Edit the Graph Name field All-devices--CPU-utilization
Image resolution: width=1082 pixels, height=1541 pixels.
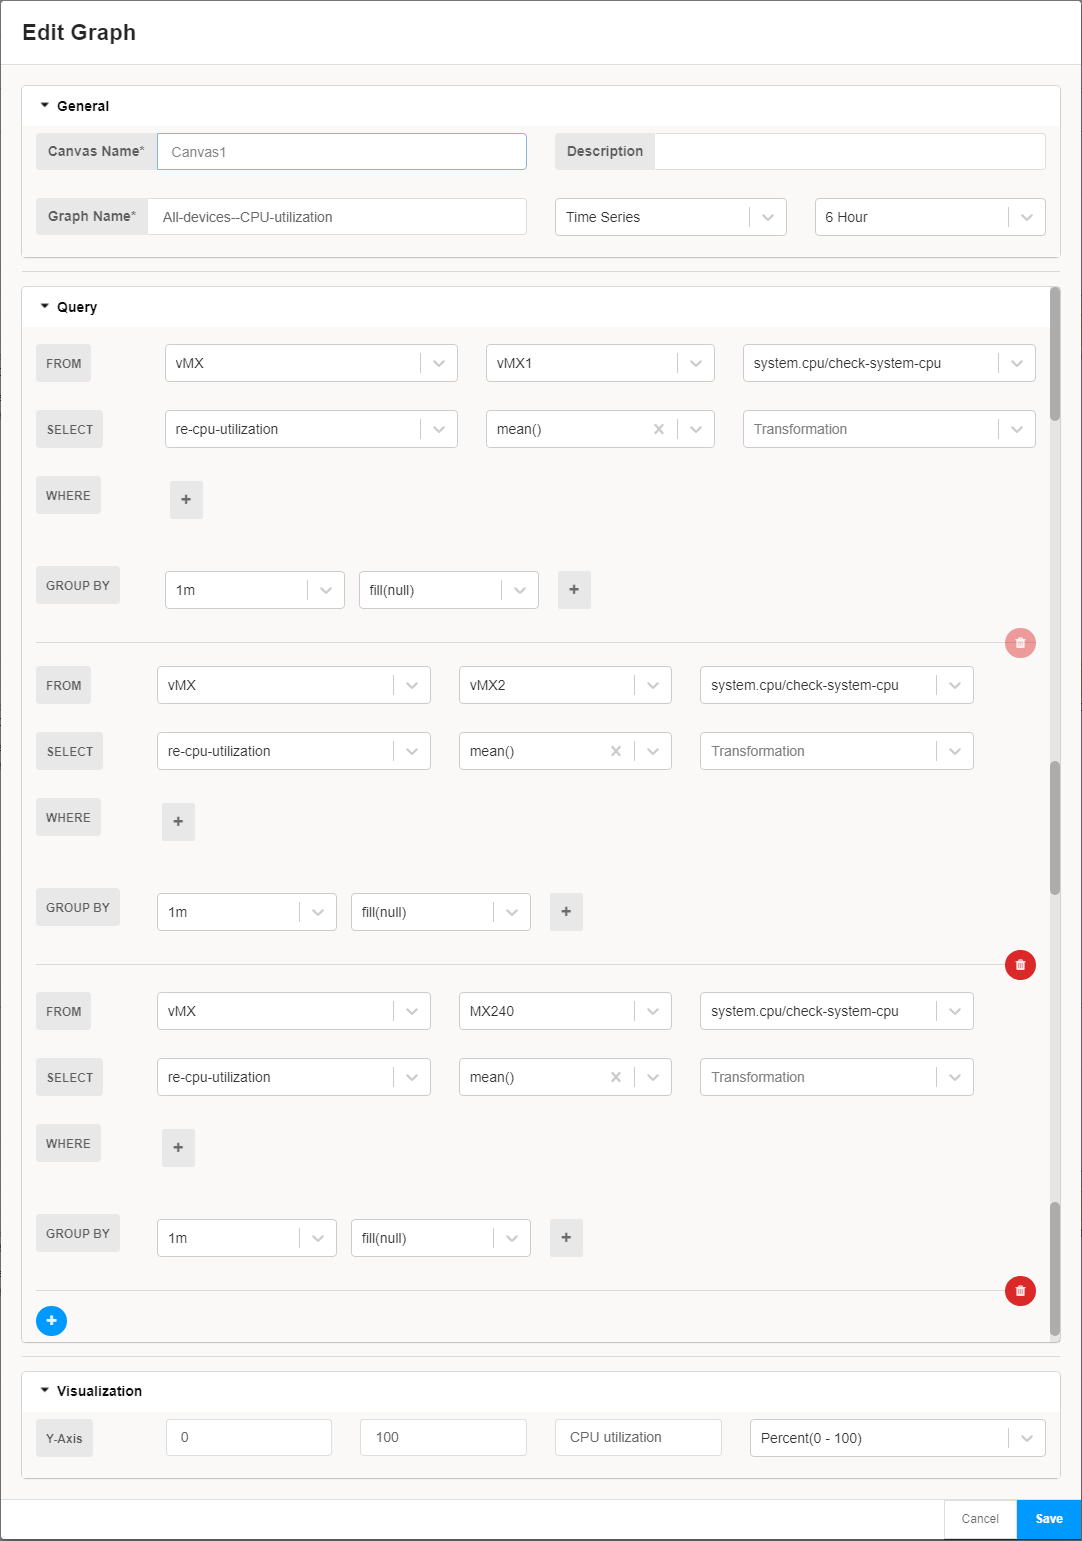pyautogui.click(x=337, y=217)
